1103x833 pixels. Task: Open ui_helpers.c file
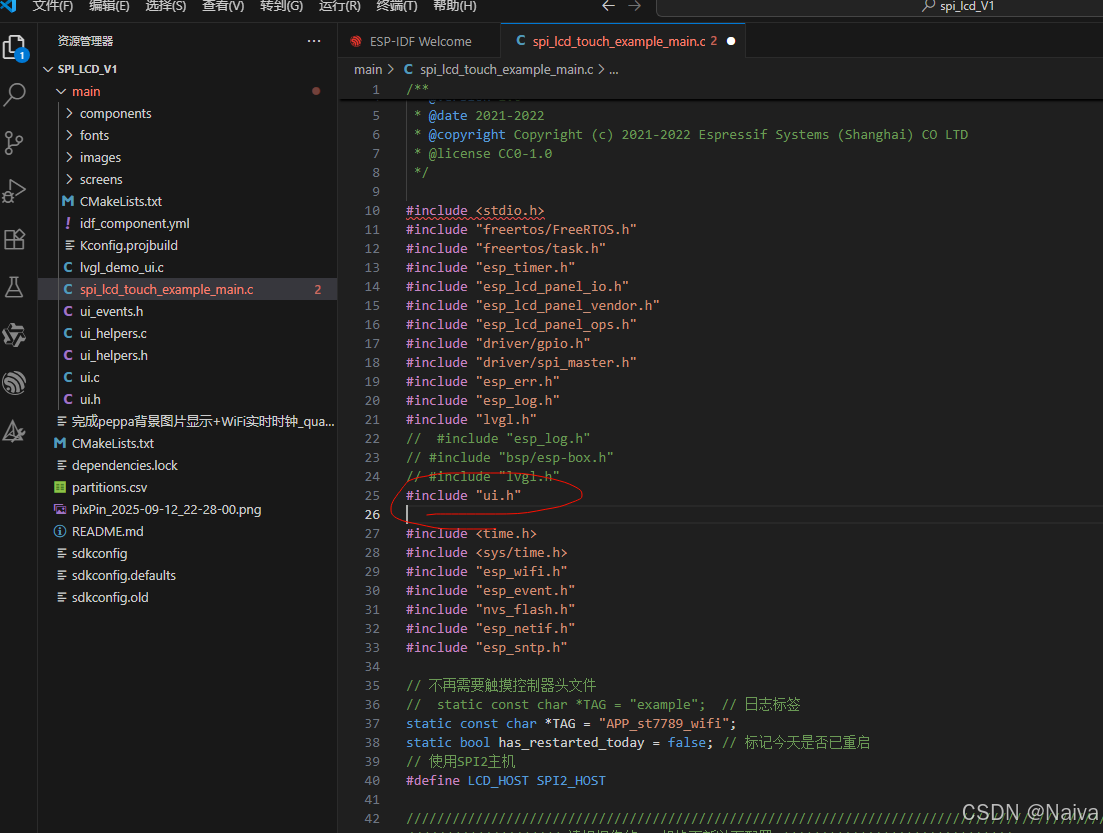click(113, 333)
